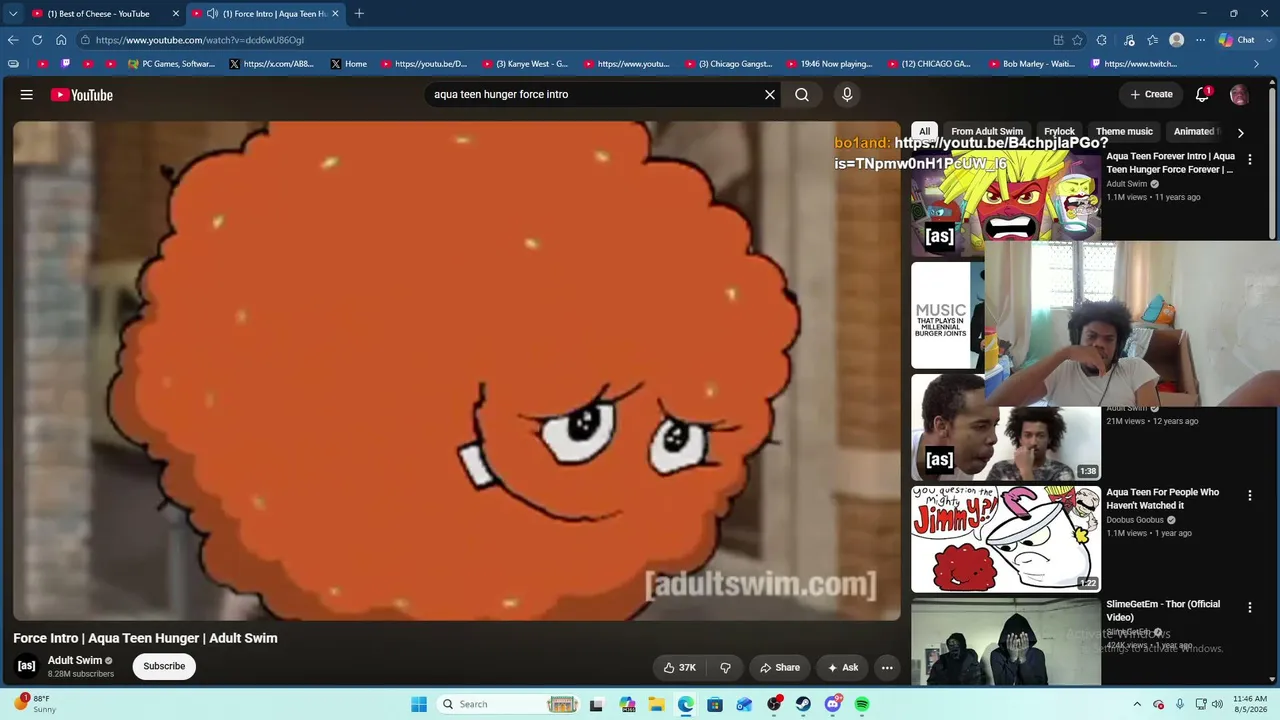Go to browser home page
The width and height of the screenshot is (1280, 720).
(61, 40)
